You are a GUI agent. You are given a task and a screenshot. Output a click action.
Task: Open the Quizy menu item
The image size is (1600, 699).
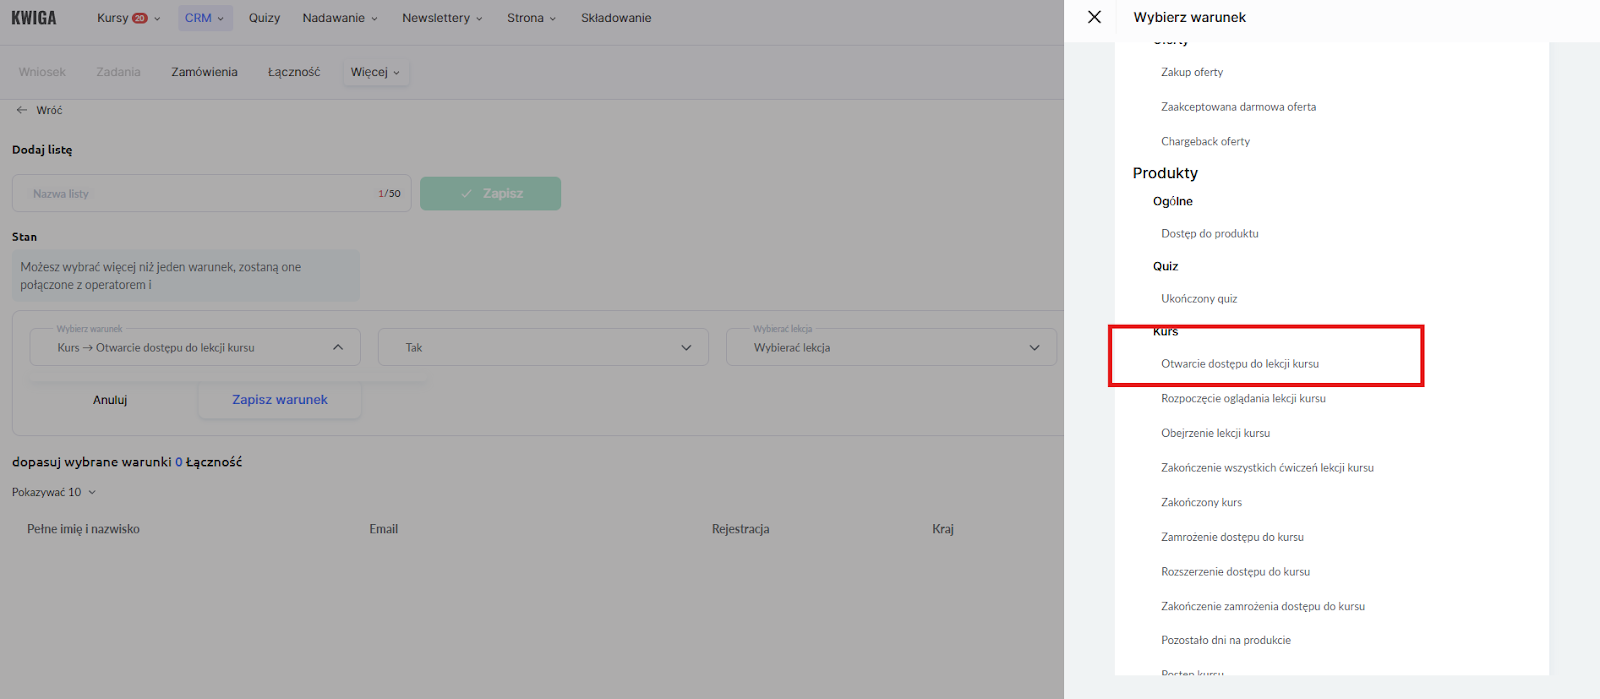click(x=264, y=18)
